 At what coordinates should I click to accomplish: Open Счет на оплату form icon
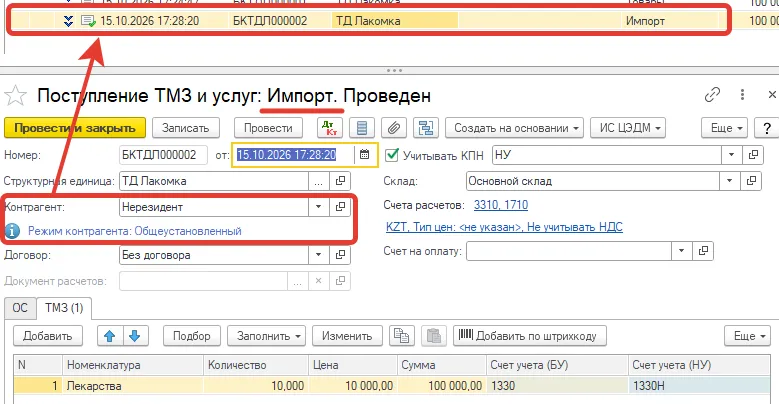703,251
